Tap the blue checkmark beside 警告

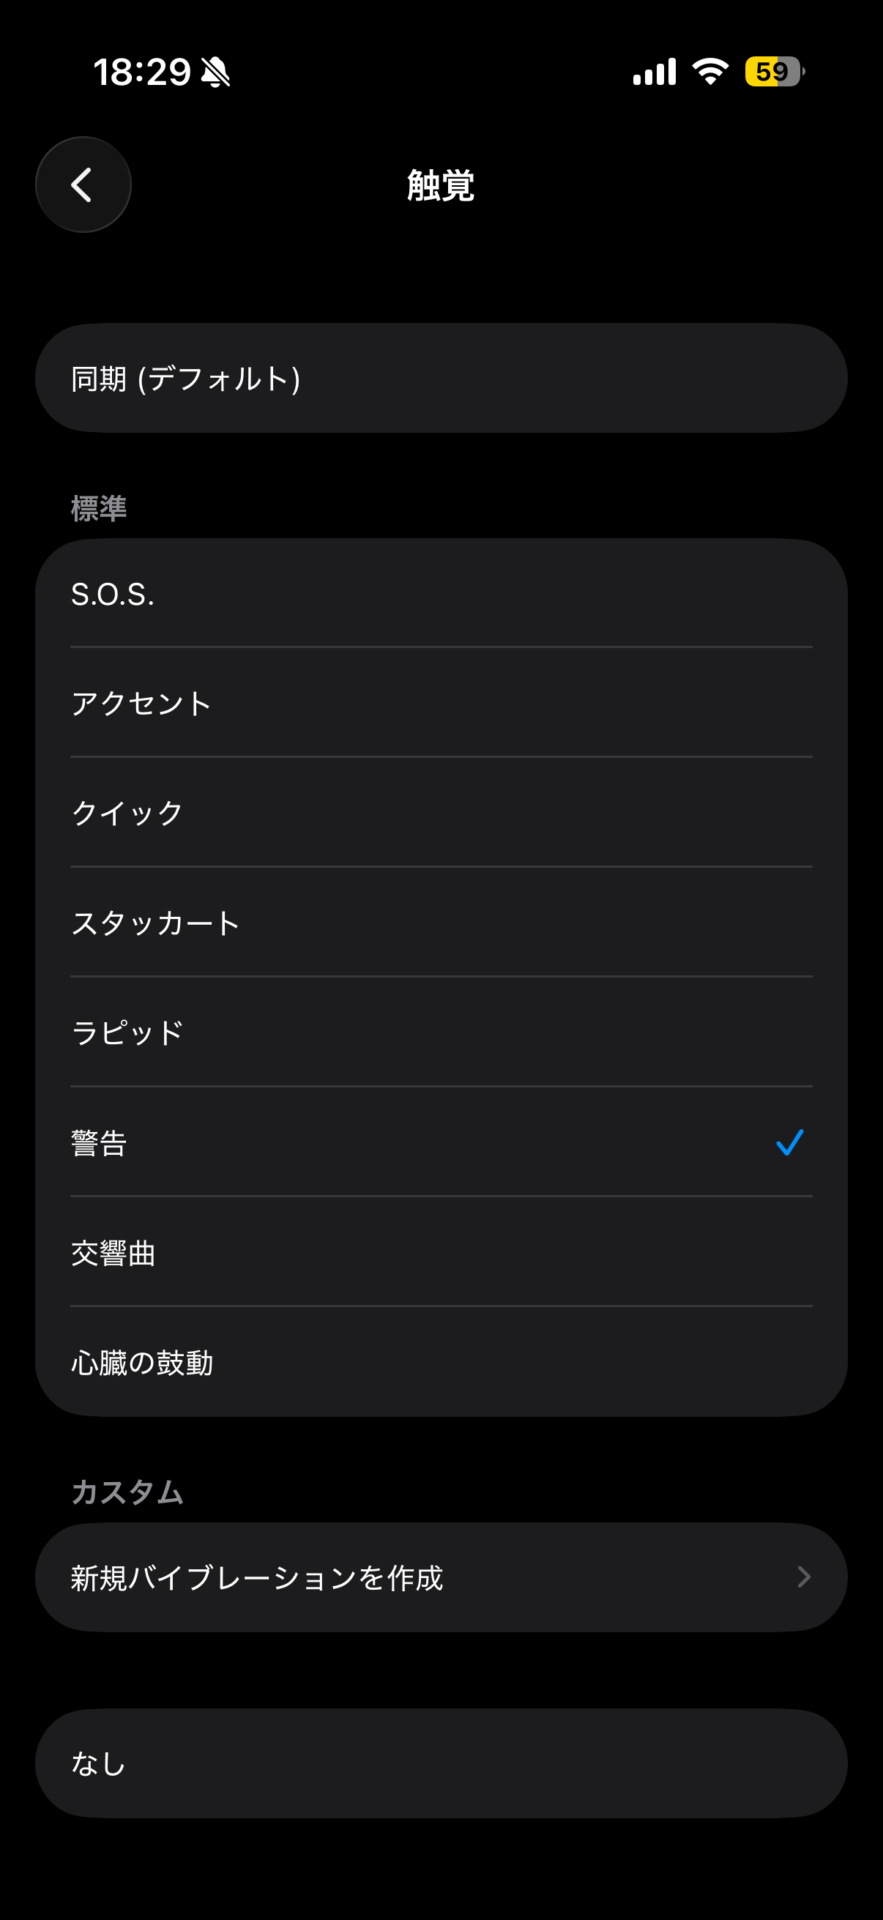click(789, 1142)
